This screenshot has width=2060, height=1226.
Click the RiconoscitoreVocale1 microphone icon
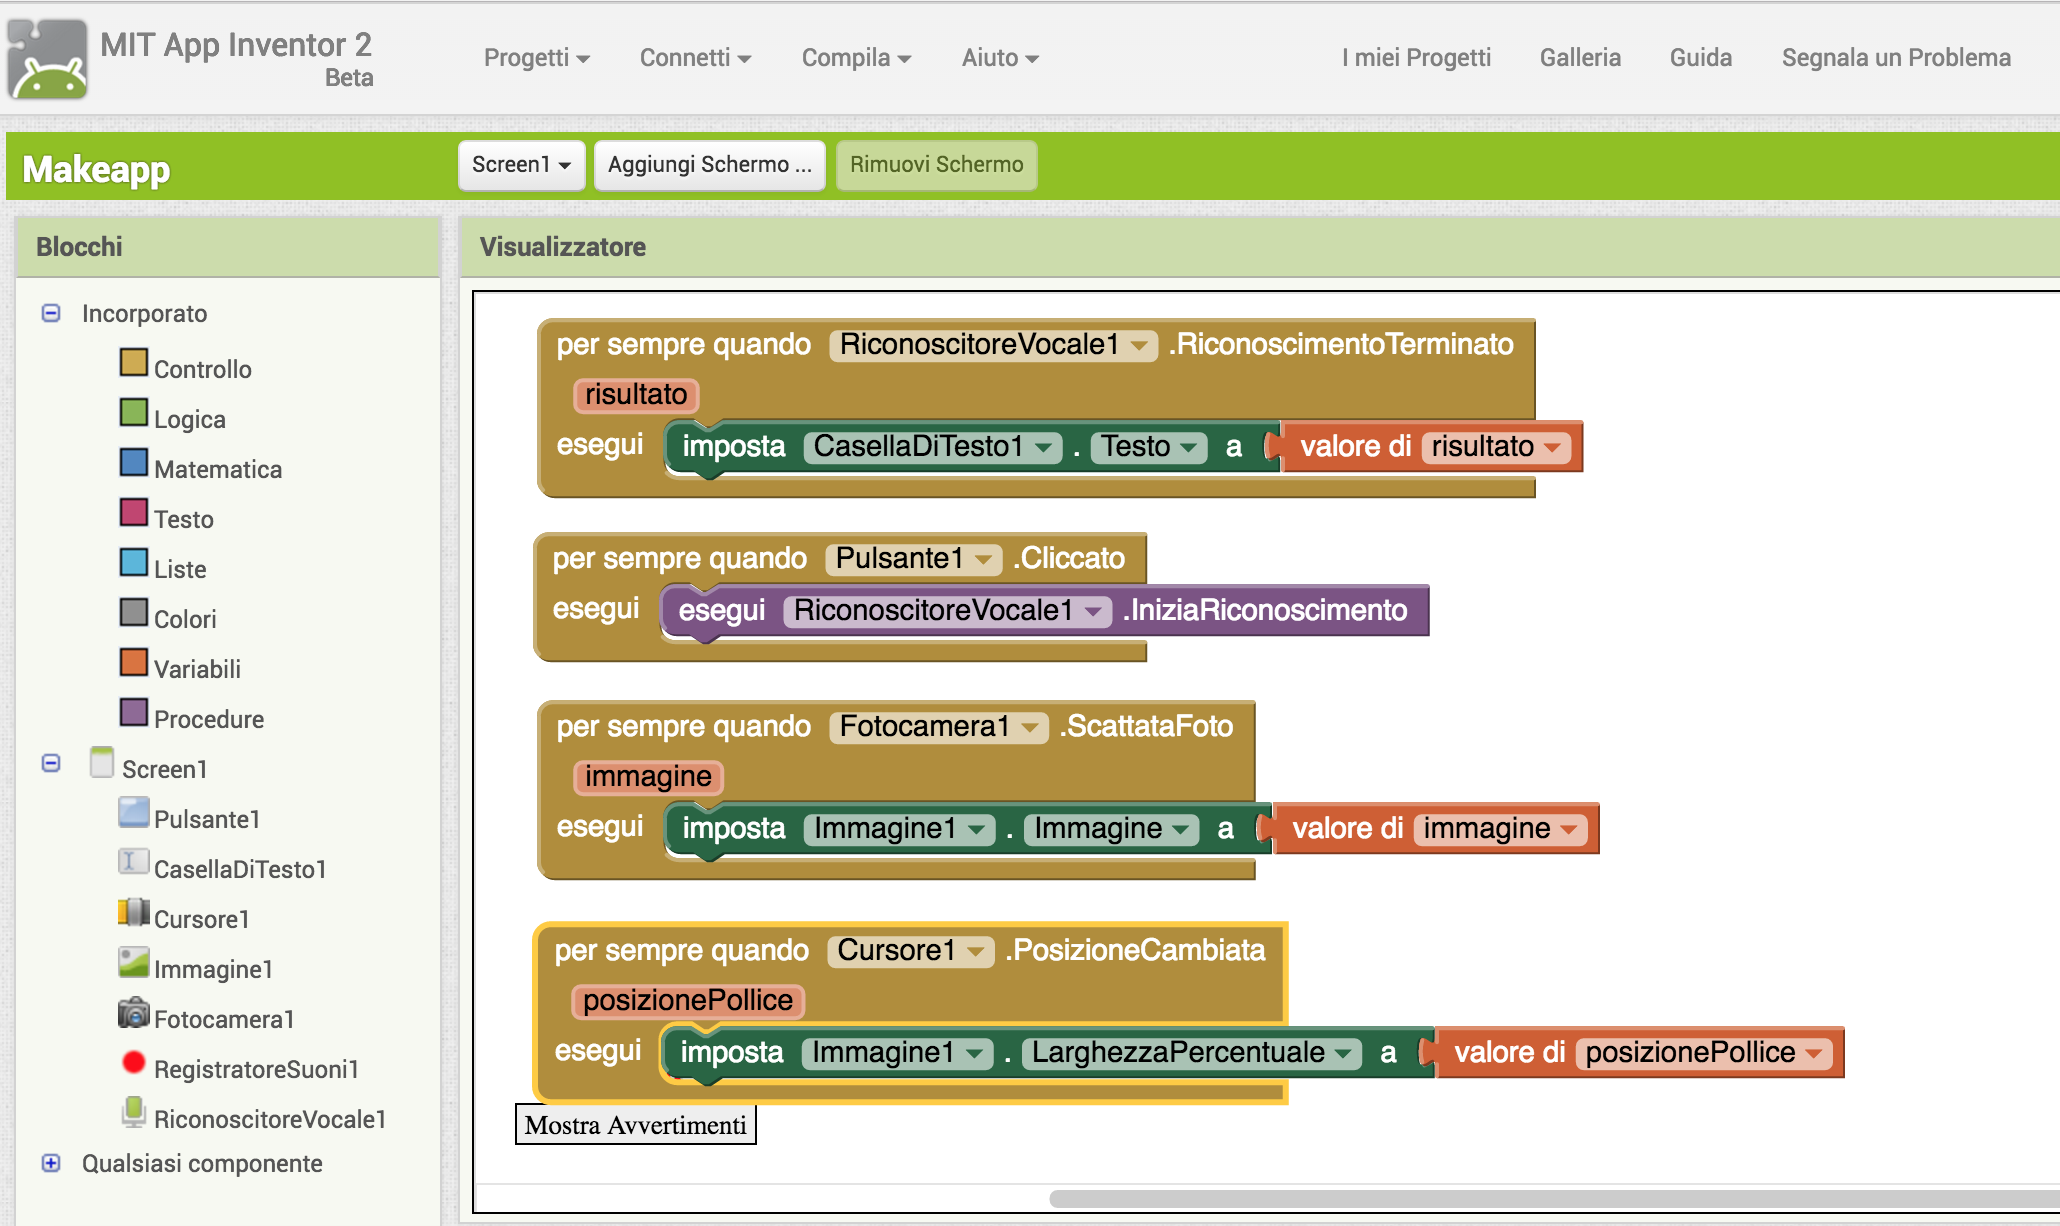coord(133,1112)
